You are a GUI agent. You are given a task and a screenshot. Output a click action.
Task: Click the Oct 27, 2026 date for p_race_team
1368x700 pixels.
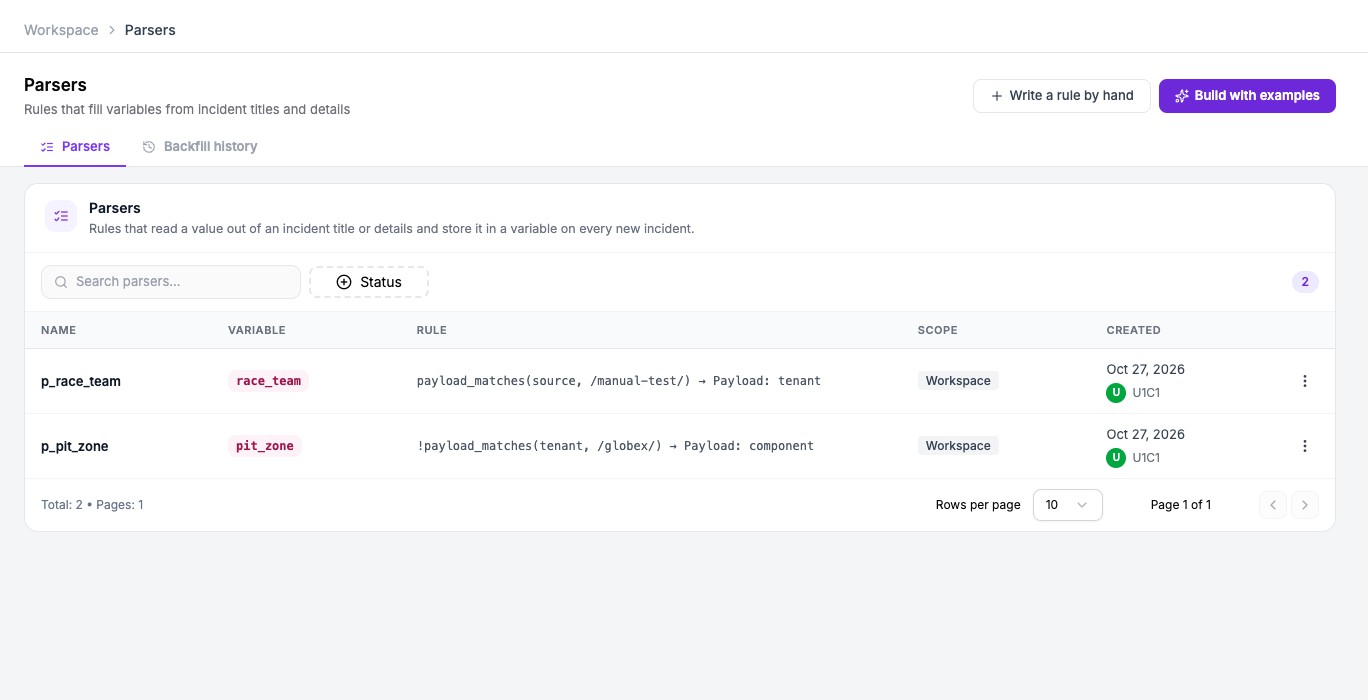pos(1145,369)
